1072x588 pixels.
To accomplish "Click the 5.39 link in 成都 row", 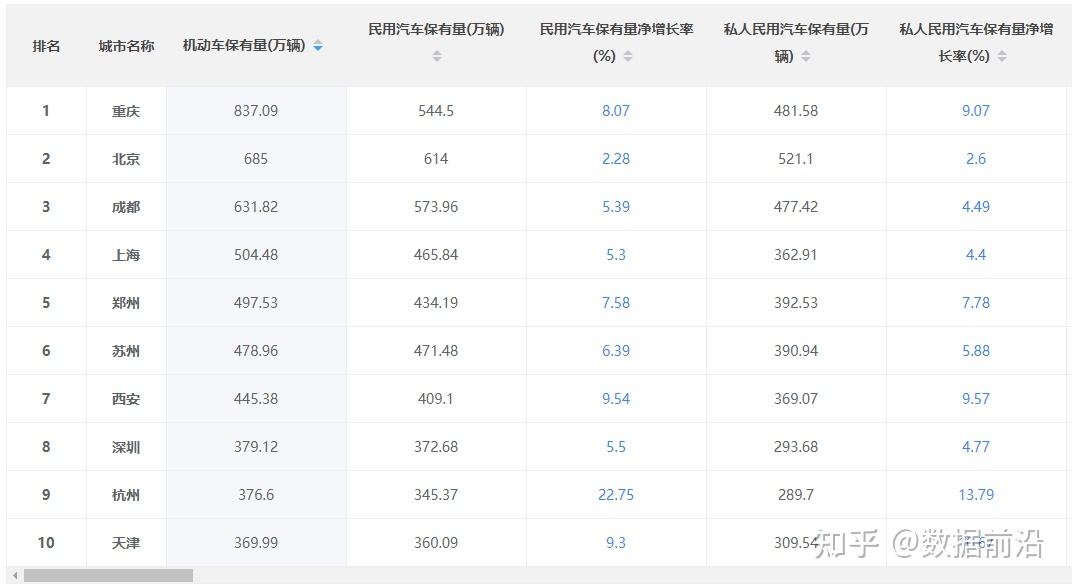I will pos(616,207).
